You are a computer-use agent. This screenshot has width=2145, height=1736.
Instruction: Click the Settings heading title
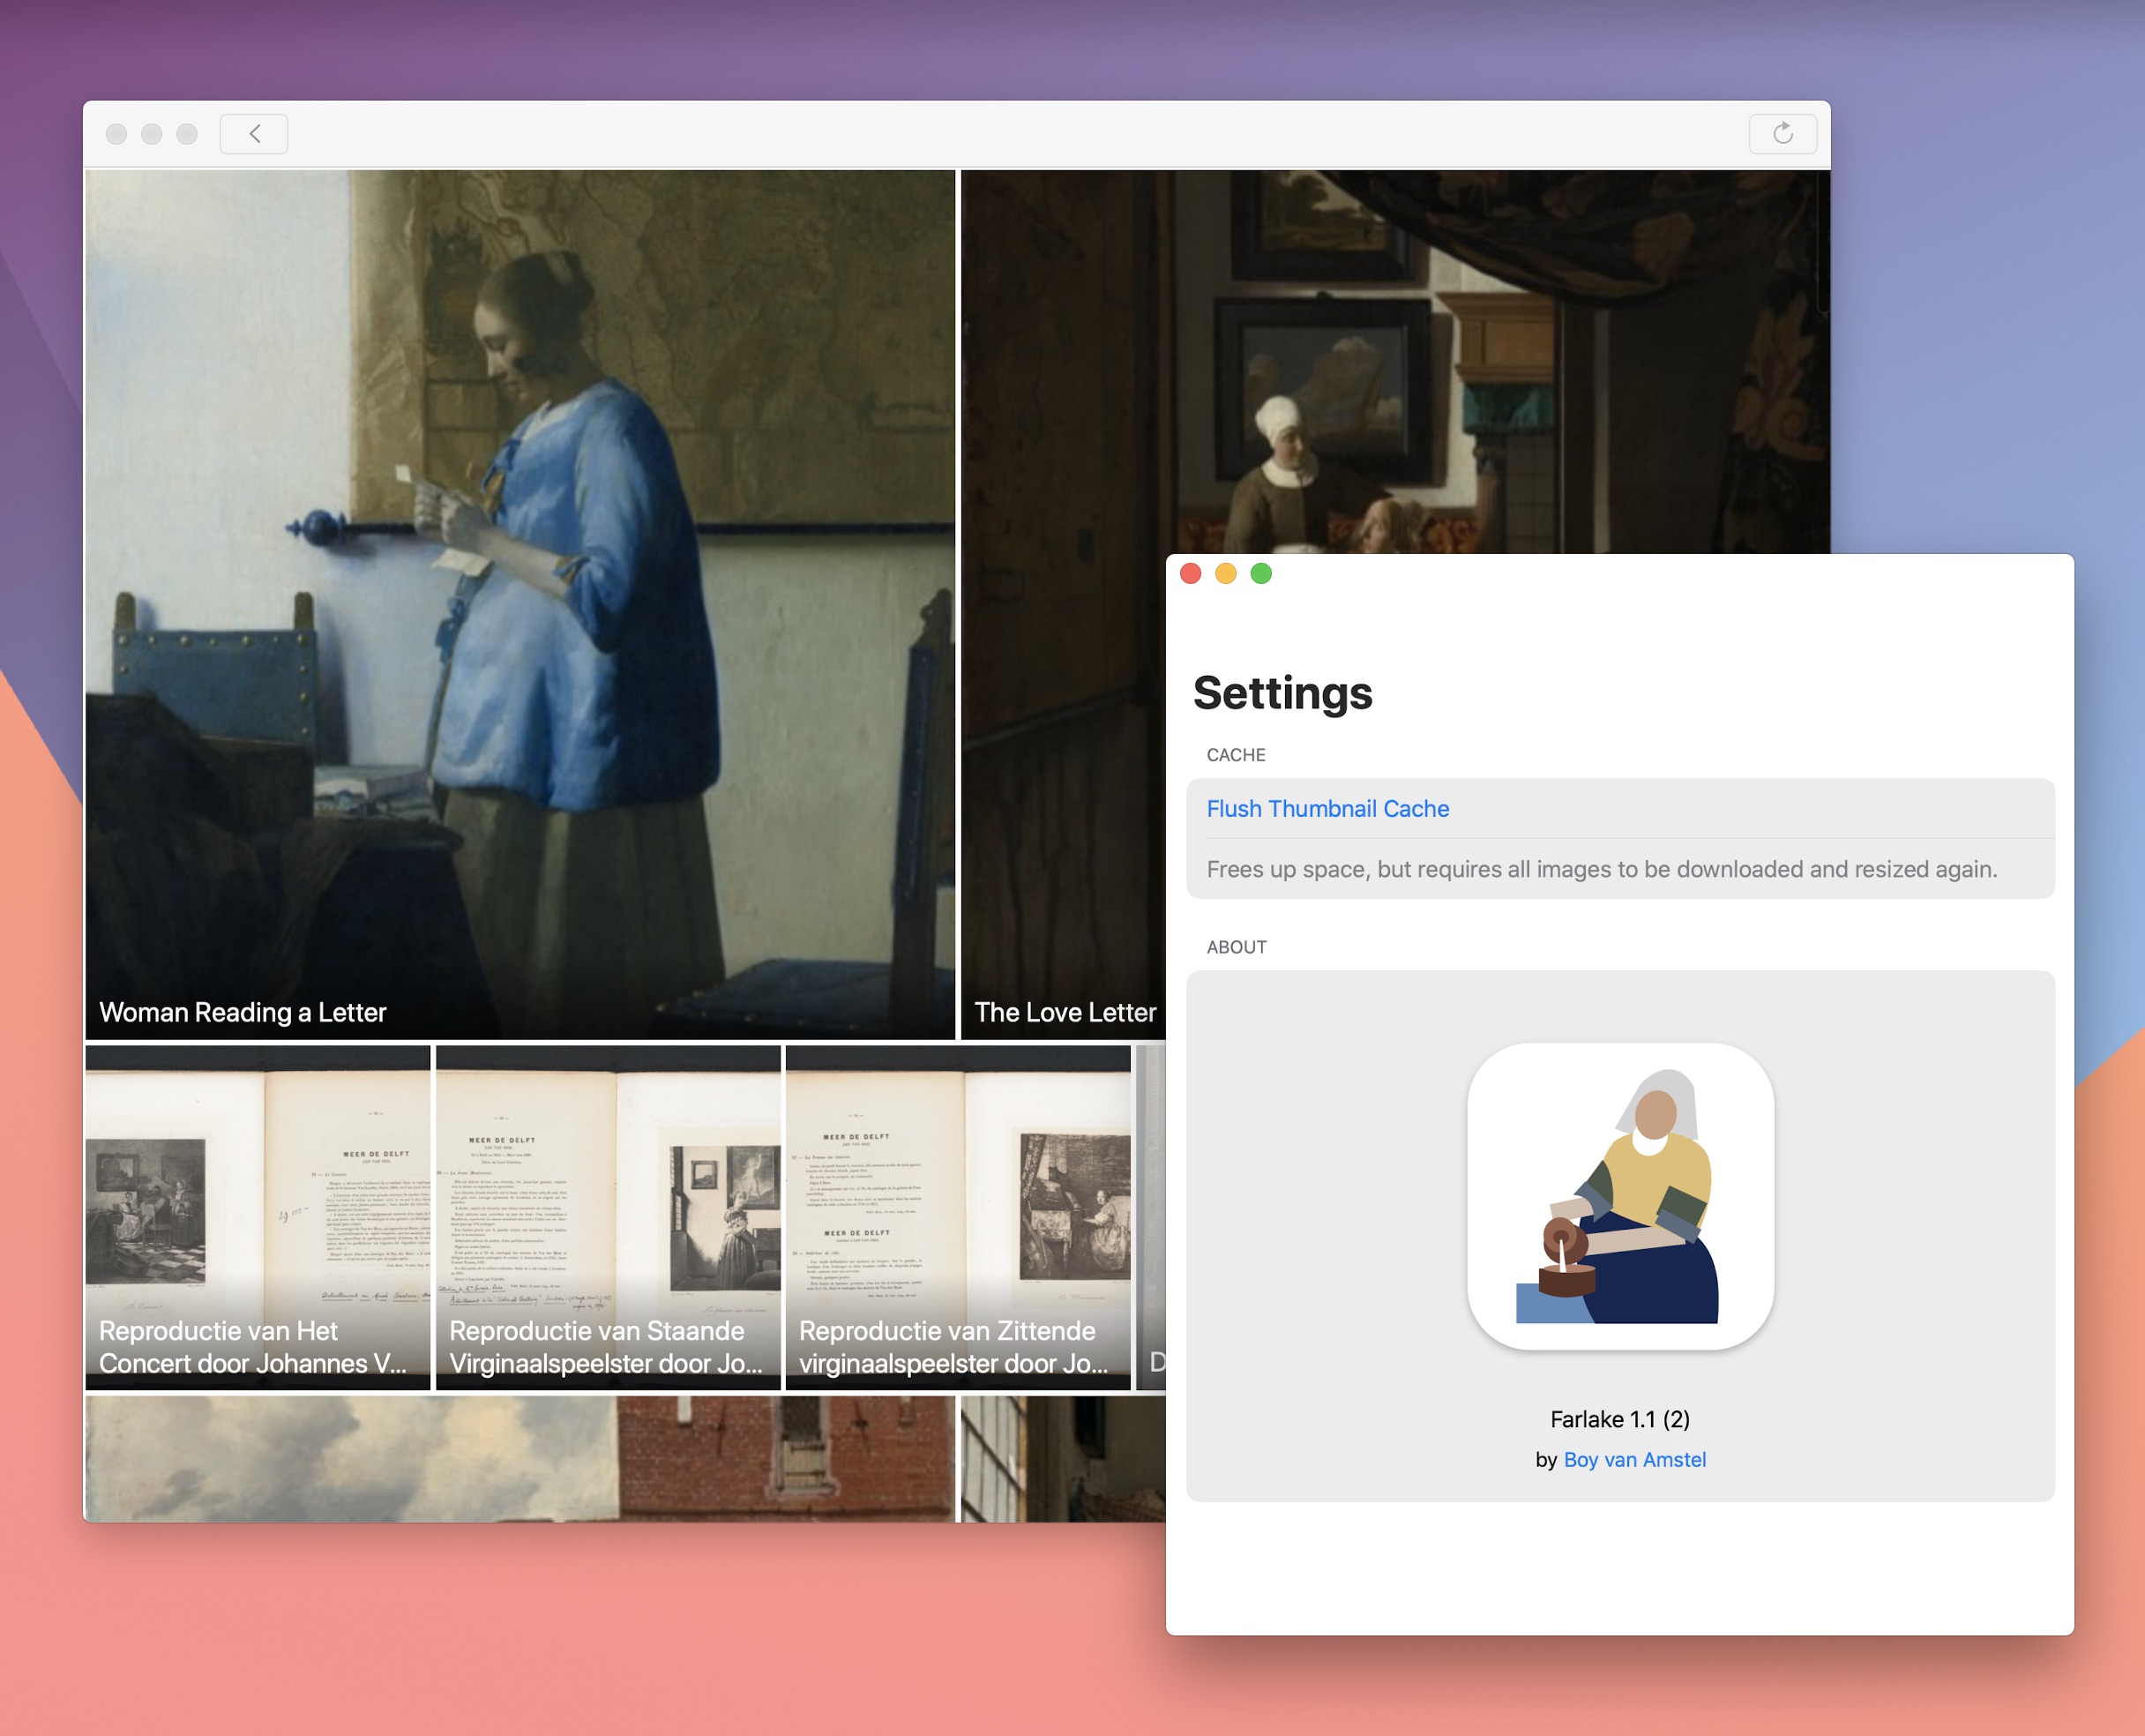pos(1282,693)
